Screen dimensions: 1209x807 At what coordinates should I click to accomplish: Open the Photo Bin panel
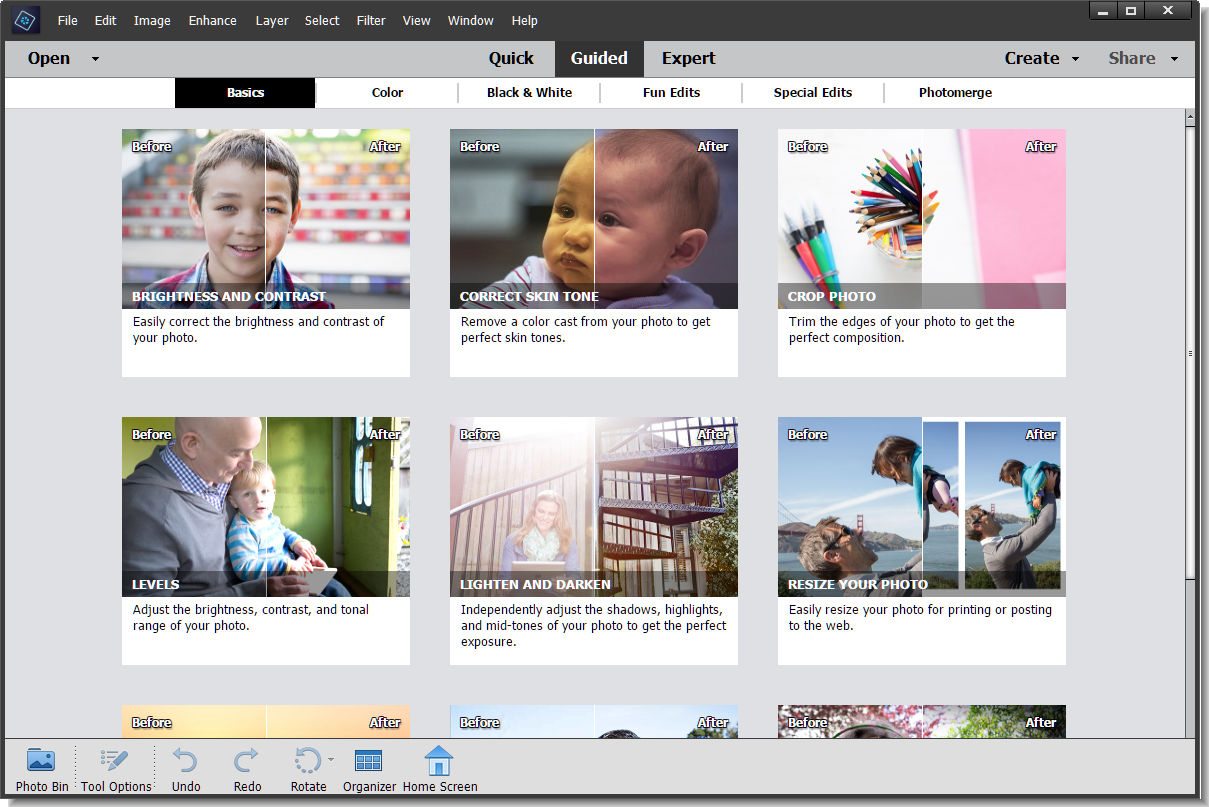(41, 769)
